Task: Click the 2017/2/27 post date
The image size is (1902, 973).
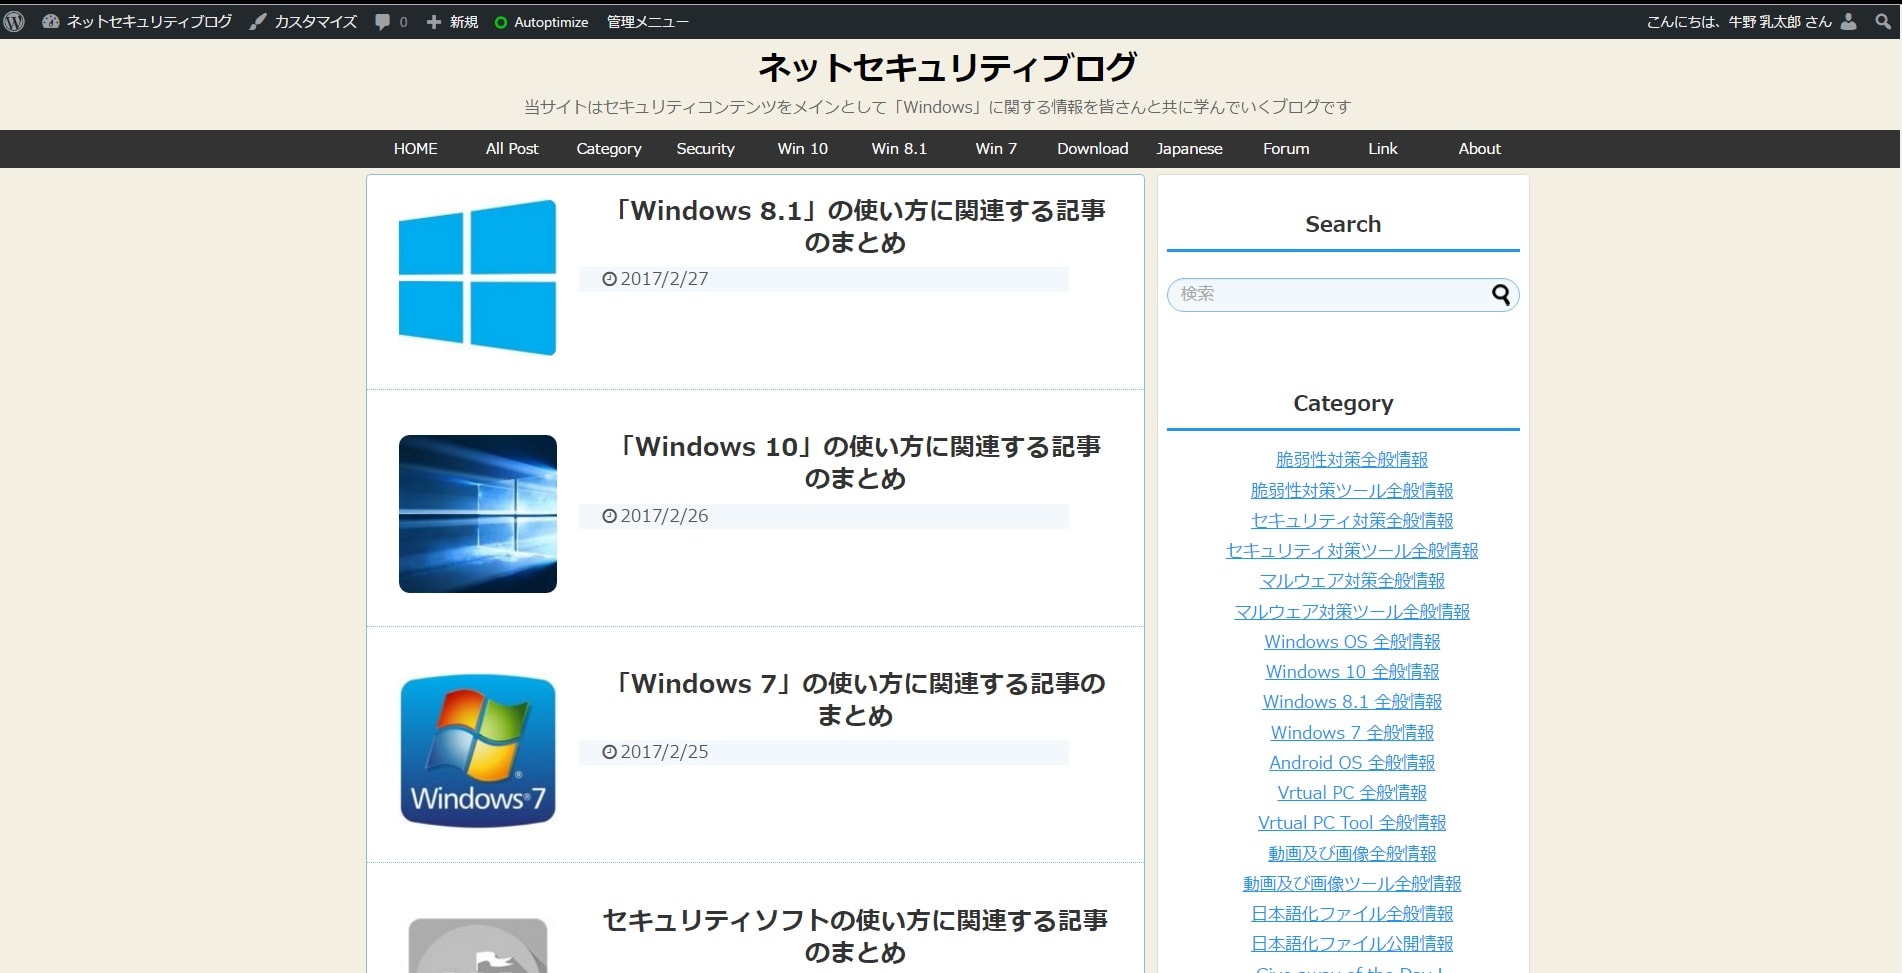Action: point(664,279)
